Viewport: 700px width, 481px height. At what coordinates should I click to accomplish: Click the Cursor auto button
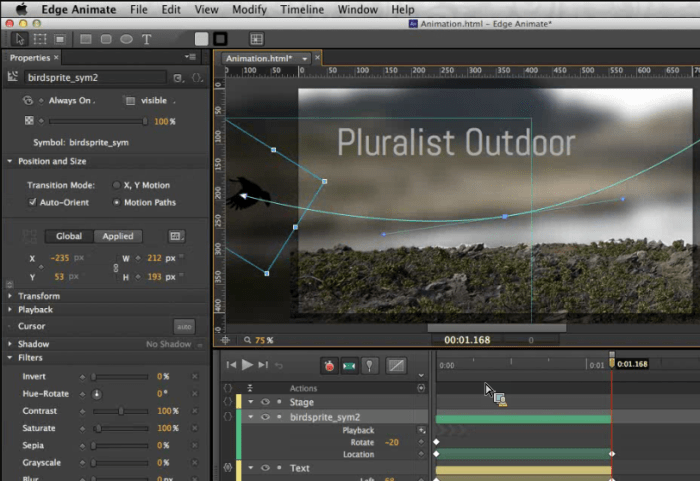point(184,326)
